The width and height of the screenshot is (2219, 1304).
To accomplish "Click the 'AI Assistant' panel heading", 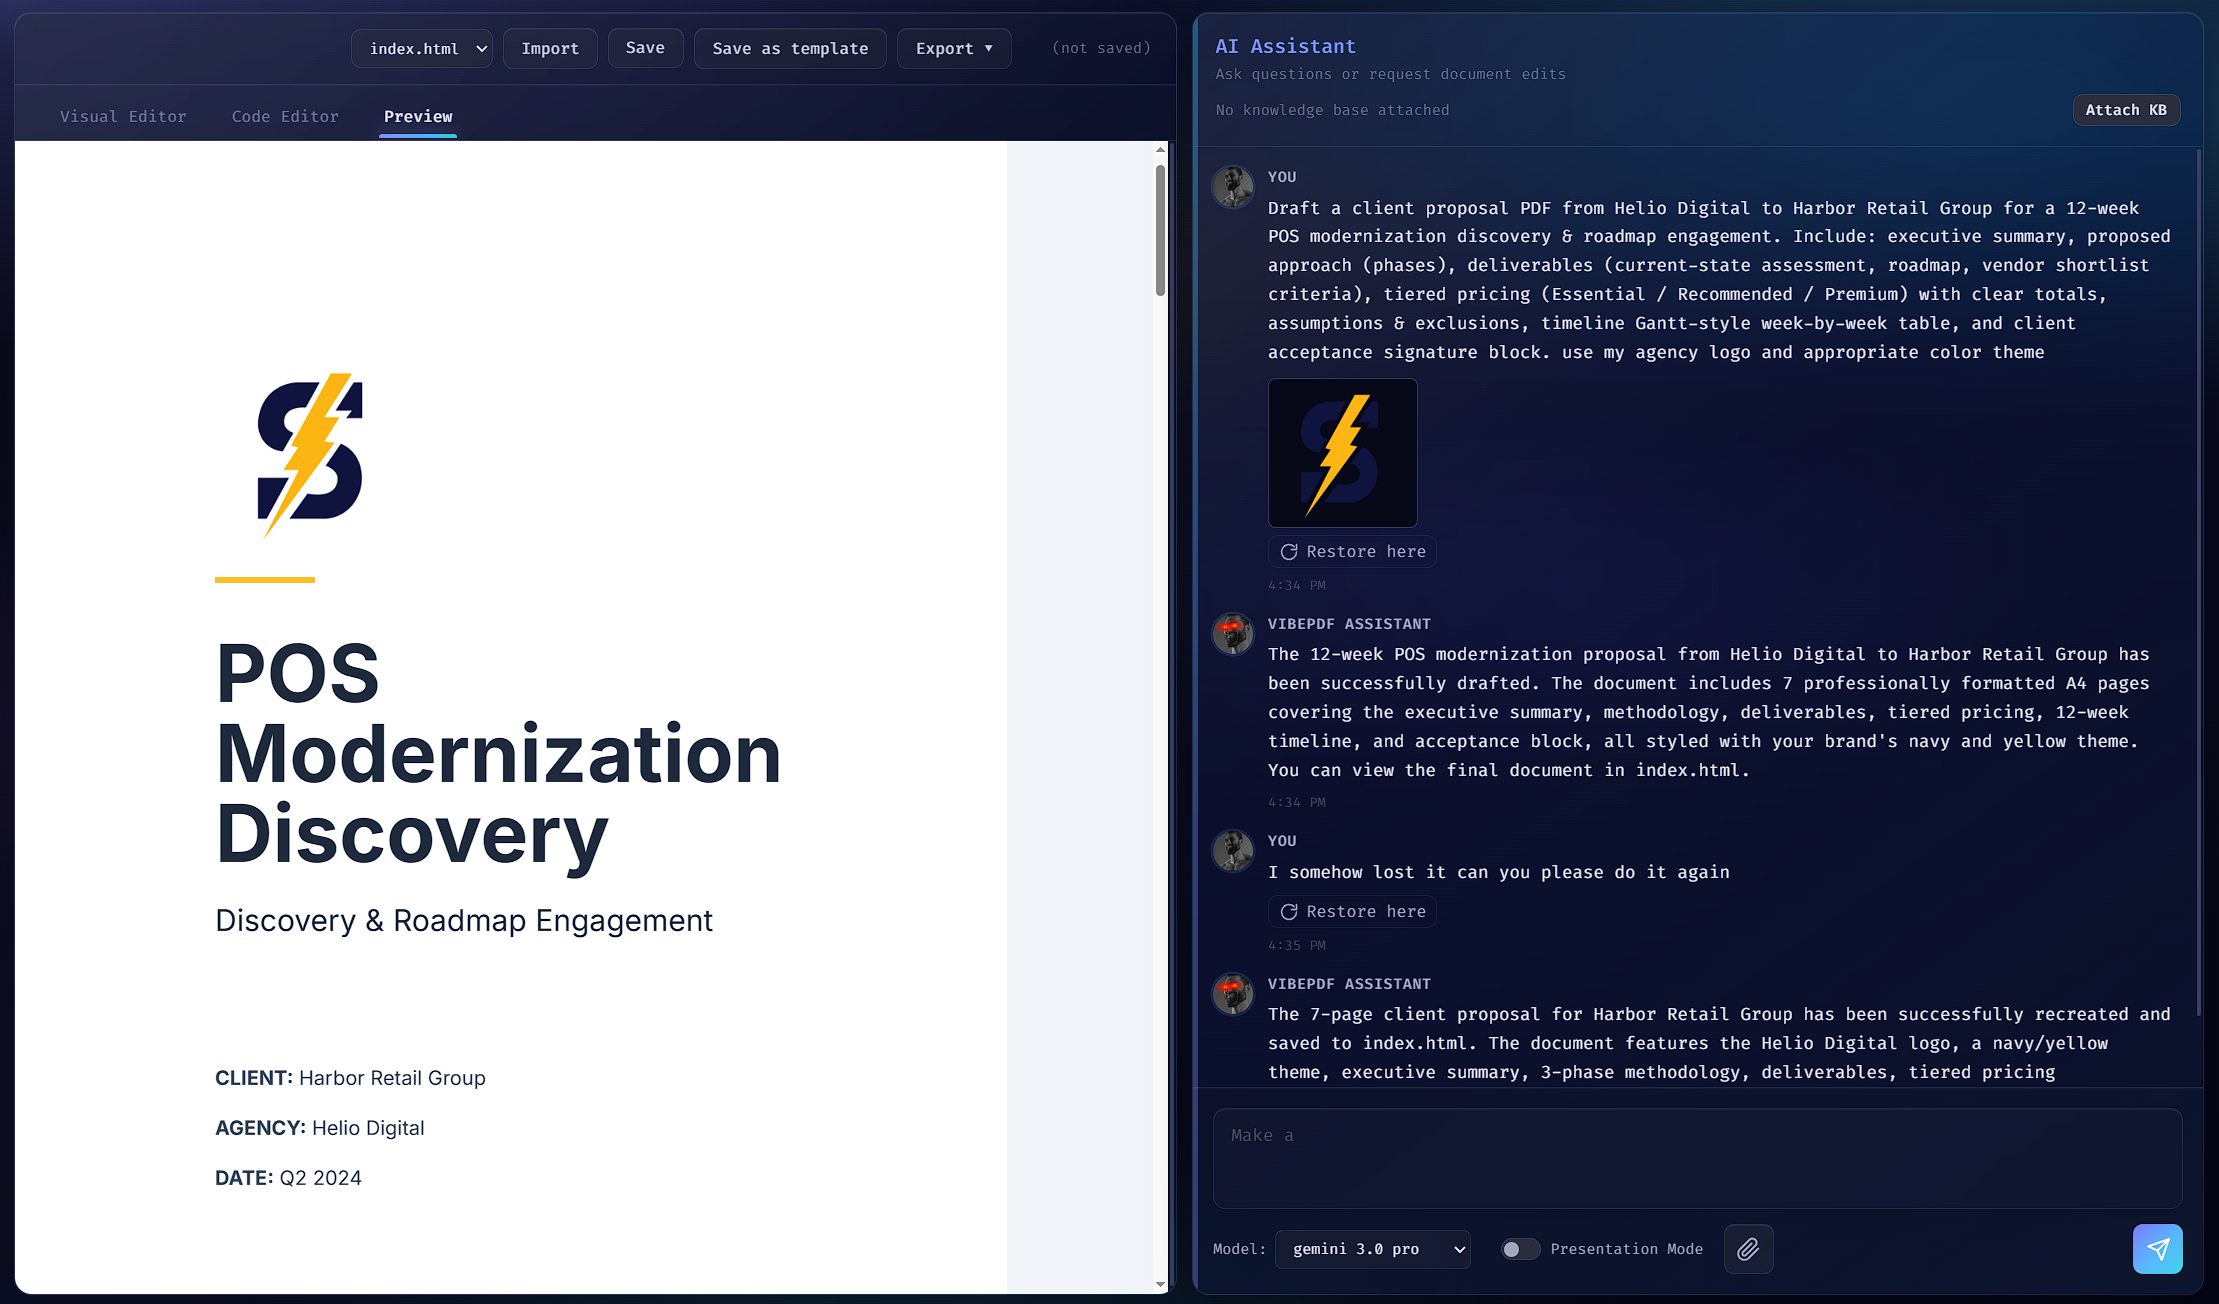I will [x=1285, y=46].
